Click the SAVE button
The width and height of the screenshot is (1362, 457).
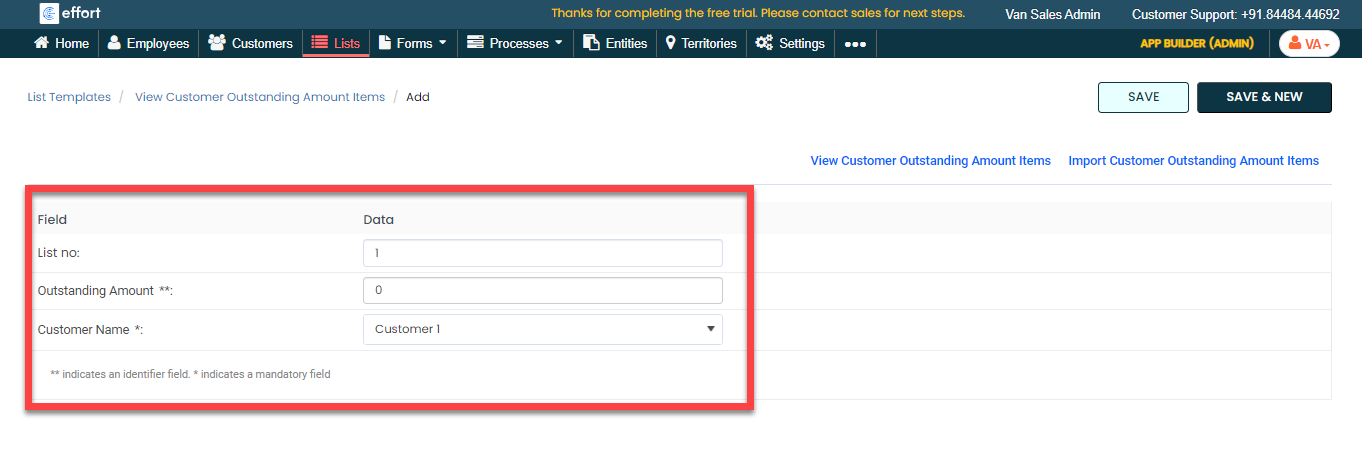click(x=1143, y=97)
